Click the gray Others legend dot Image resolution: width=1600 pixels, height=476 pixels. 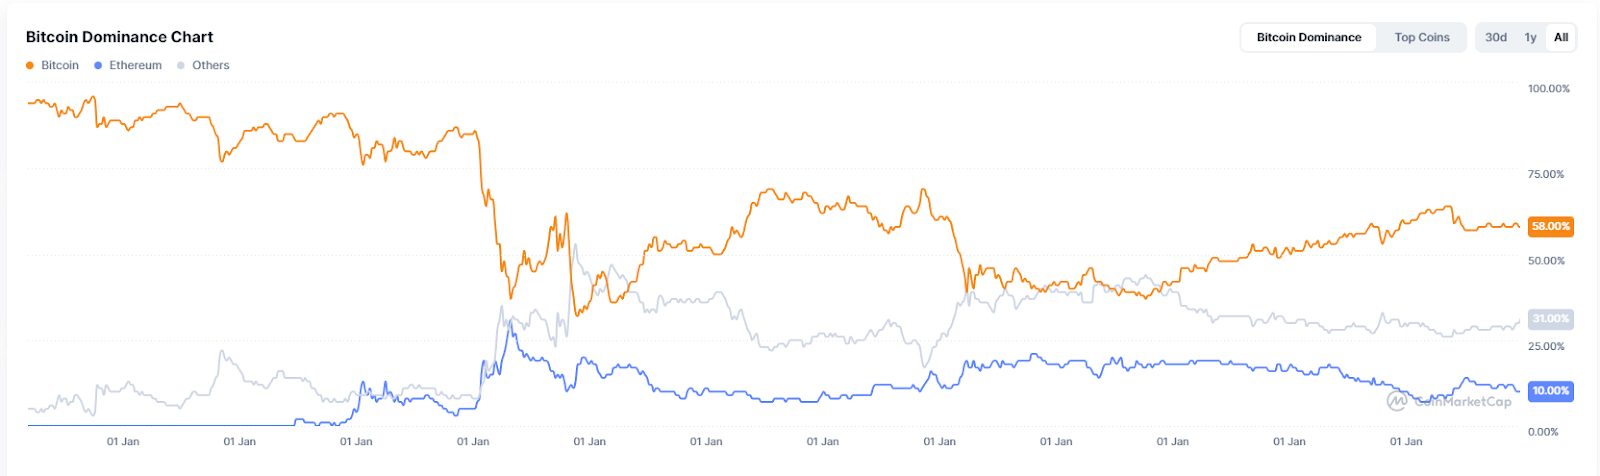(181, 66)
